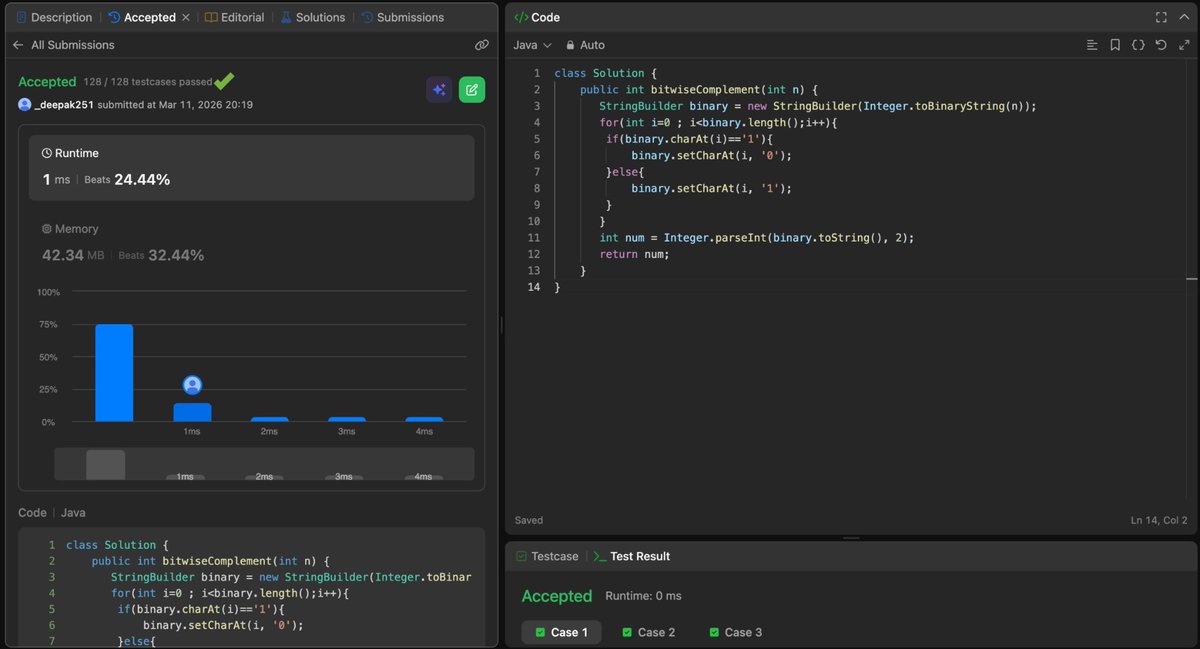Click the 'Code | Java' label
This screenshot has width=1200, height=649.
(52, 513)
